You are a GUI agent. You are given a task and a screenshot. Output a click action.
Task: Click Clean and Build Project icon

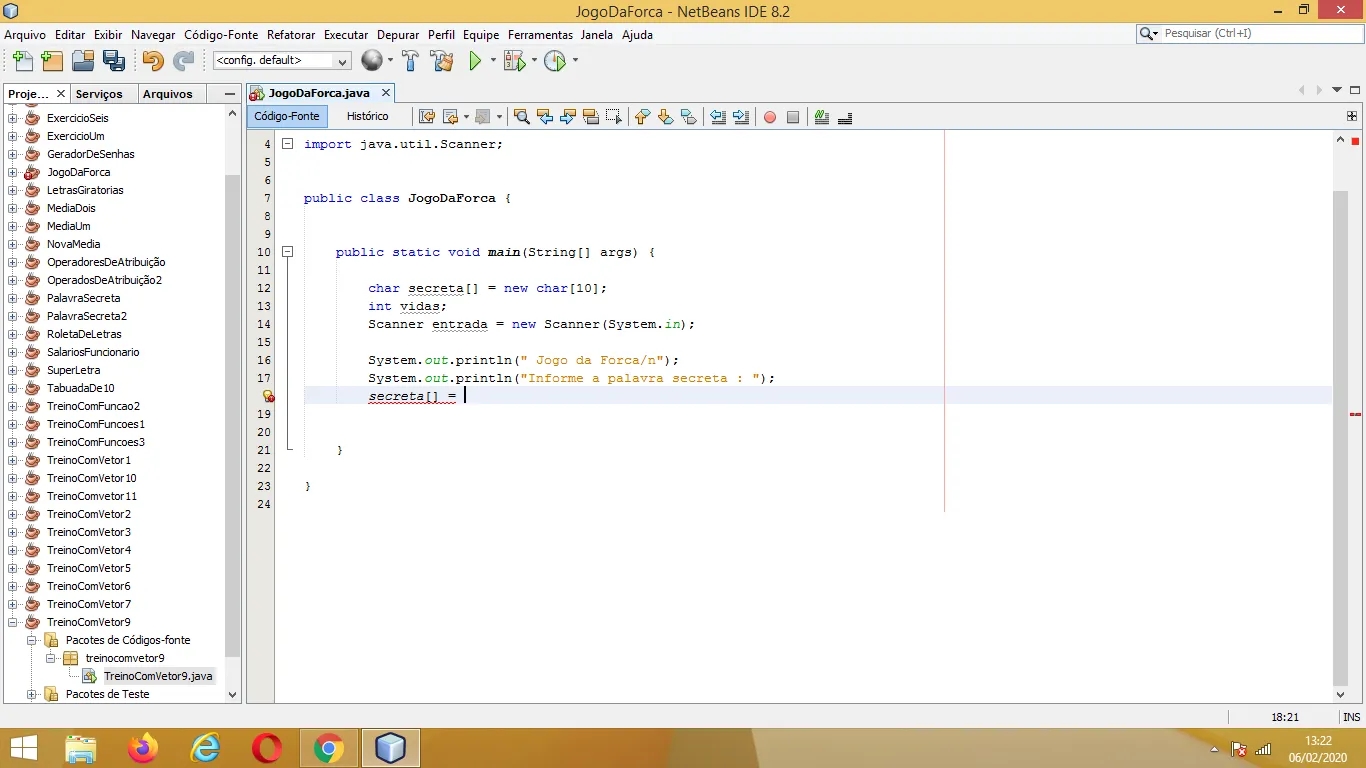tap(441, 61)
